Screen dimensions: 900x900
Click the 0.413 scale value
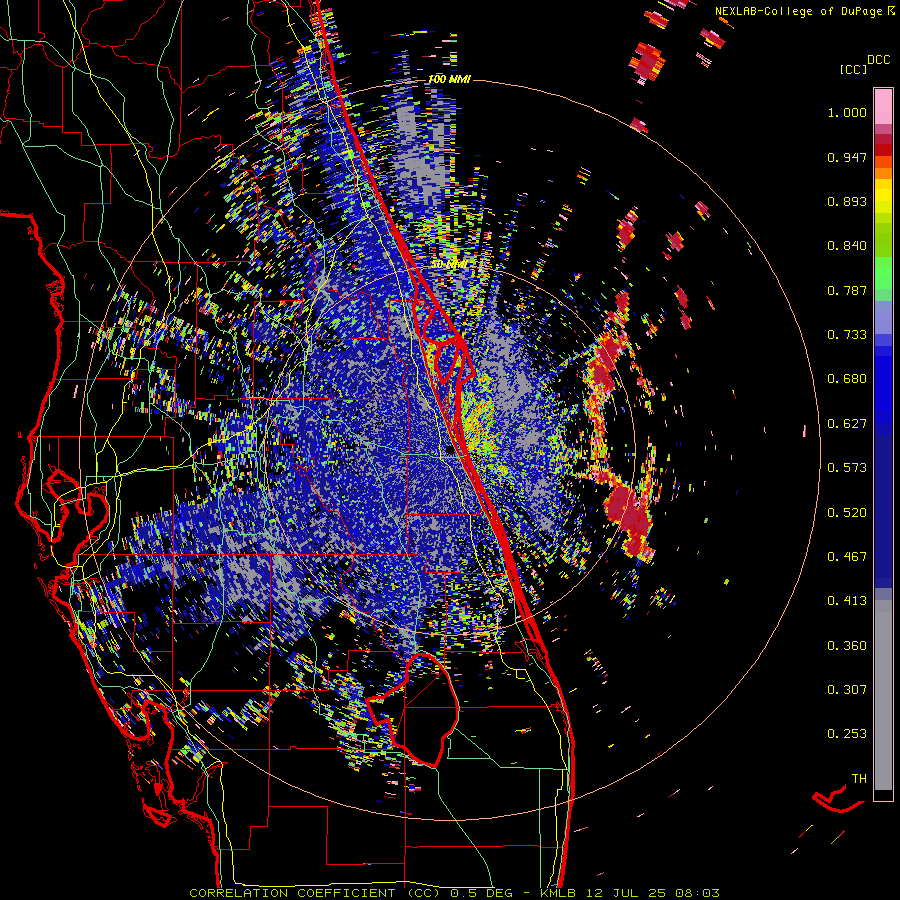(847, 601)
